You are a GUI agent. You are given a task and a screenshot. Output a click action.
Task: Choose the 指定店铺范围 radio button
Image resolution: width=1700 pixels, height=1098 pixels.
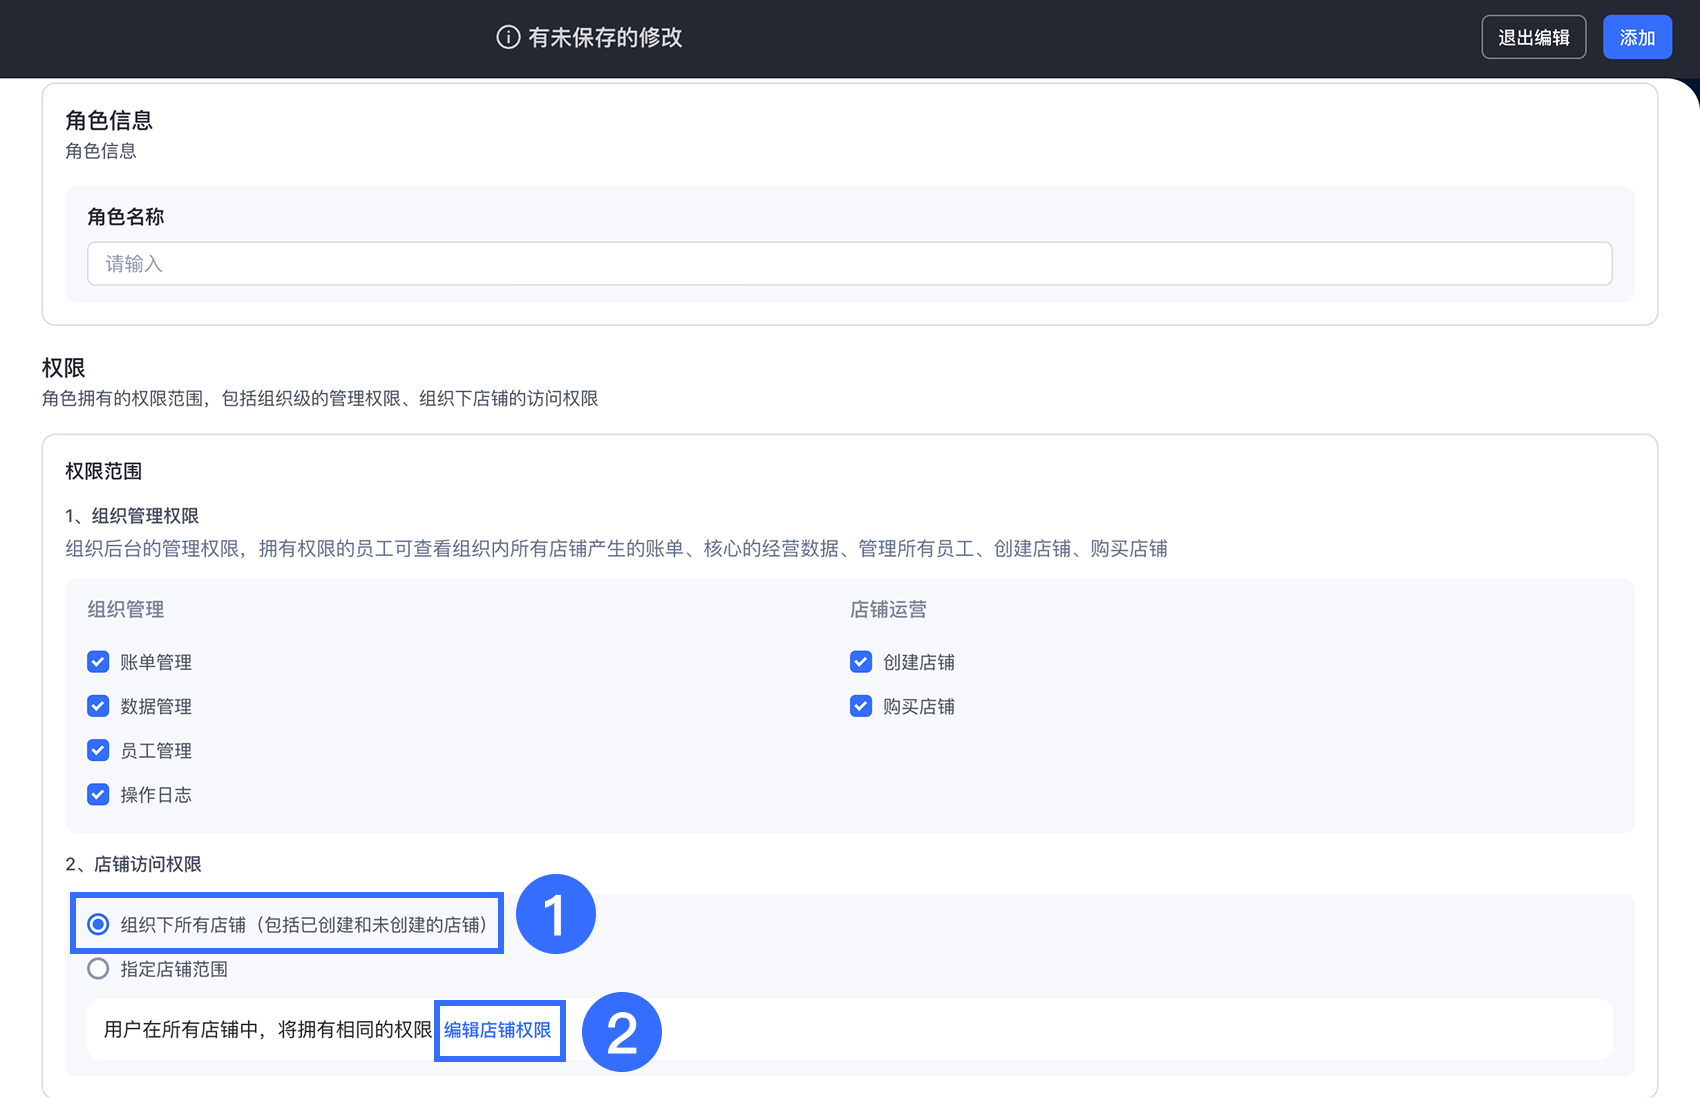[98, 969]
